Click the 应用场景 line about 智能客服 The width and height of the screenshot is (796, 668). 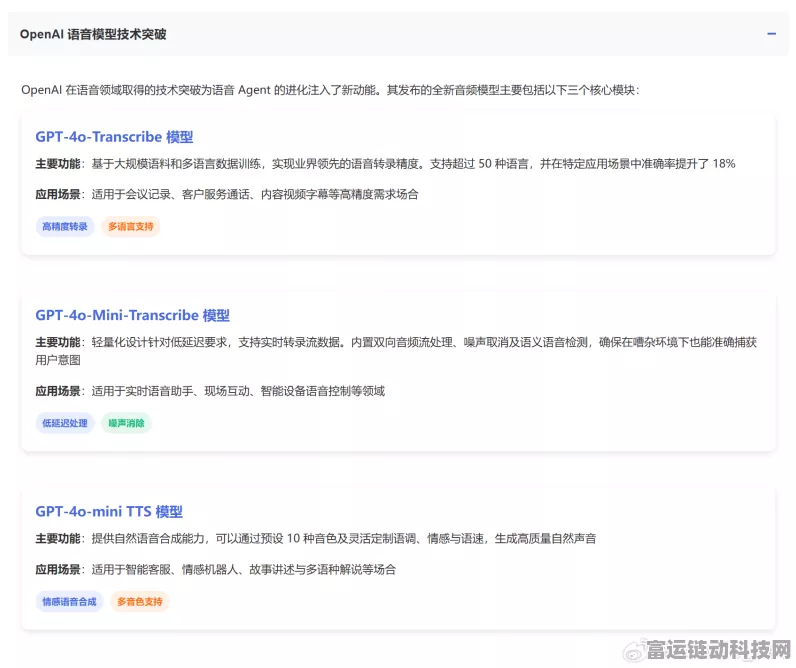tap(216, 570)
